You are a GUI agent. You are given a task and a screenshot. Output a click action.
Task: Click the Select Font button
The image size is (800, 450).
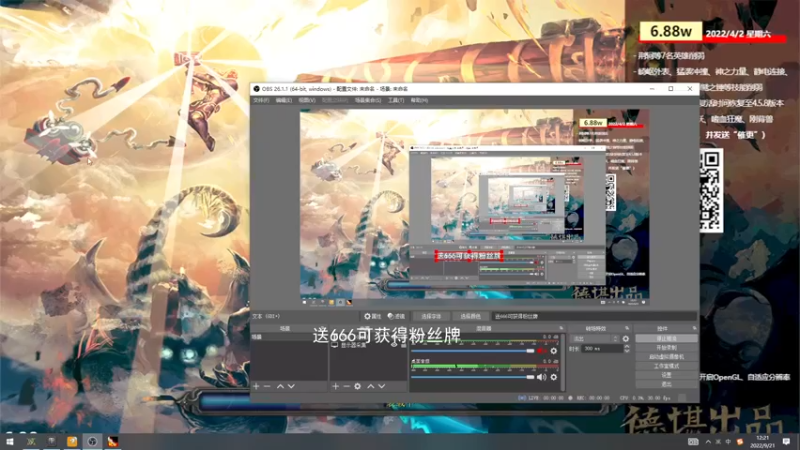click(431, 316)
